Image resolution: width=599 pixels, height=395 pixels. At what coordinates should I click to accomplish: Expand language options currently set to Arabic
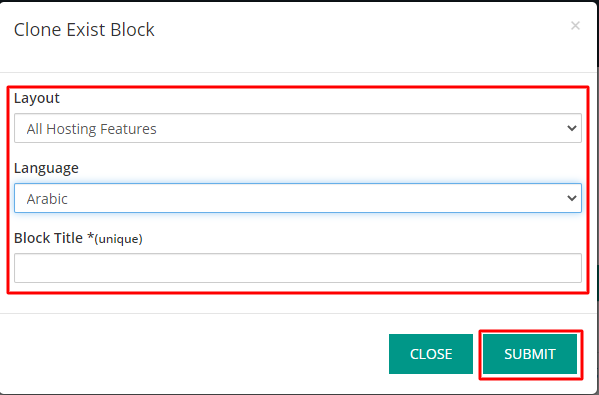(298, 198)
